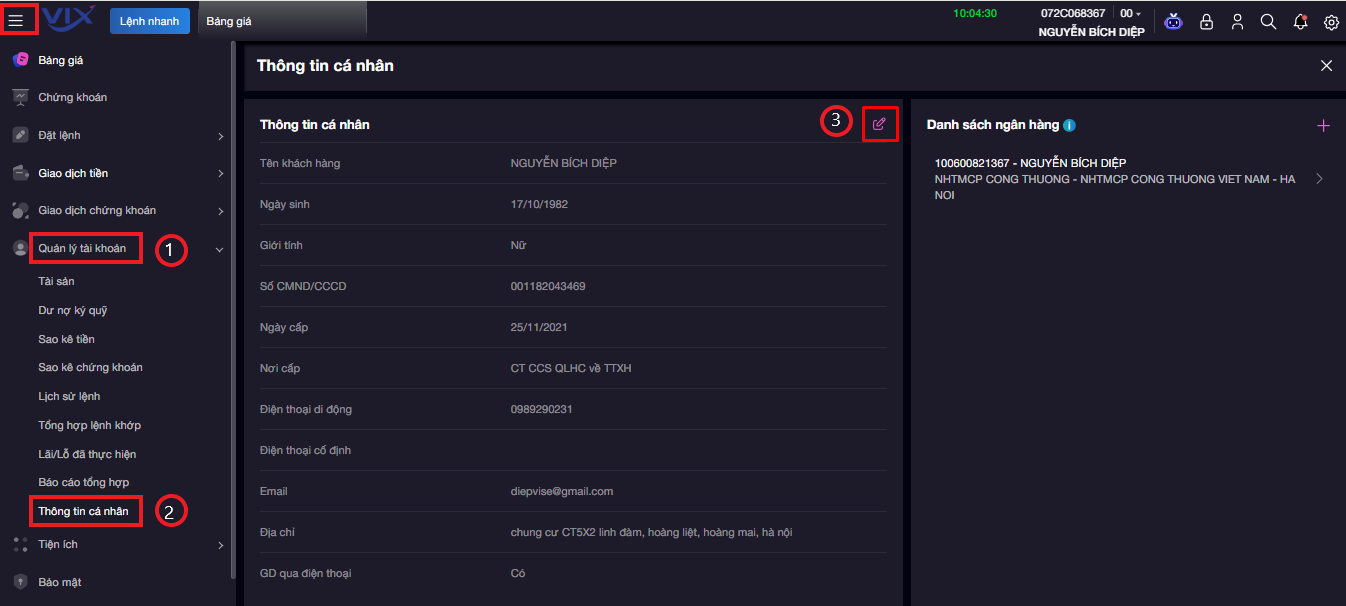Open the sub-account 00 dropdown

pyautogui.click(x=1130, y=13)
